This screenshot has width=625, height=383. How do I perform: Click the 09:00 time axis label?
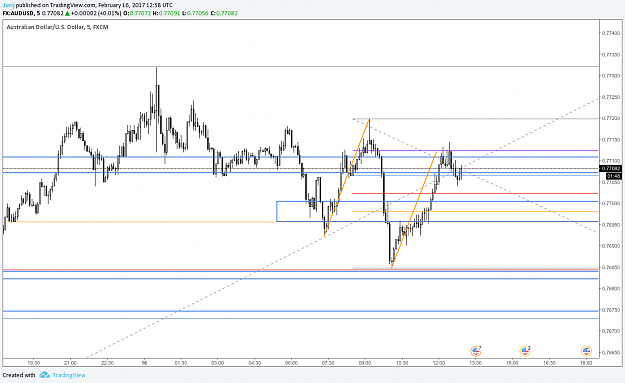coord(365,363)
